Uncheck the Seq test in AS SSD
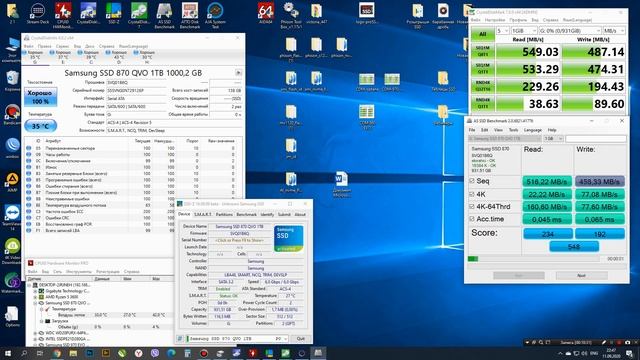This screenshot has width=640, height=360. point(472,181)
